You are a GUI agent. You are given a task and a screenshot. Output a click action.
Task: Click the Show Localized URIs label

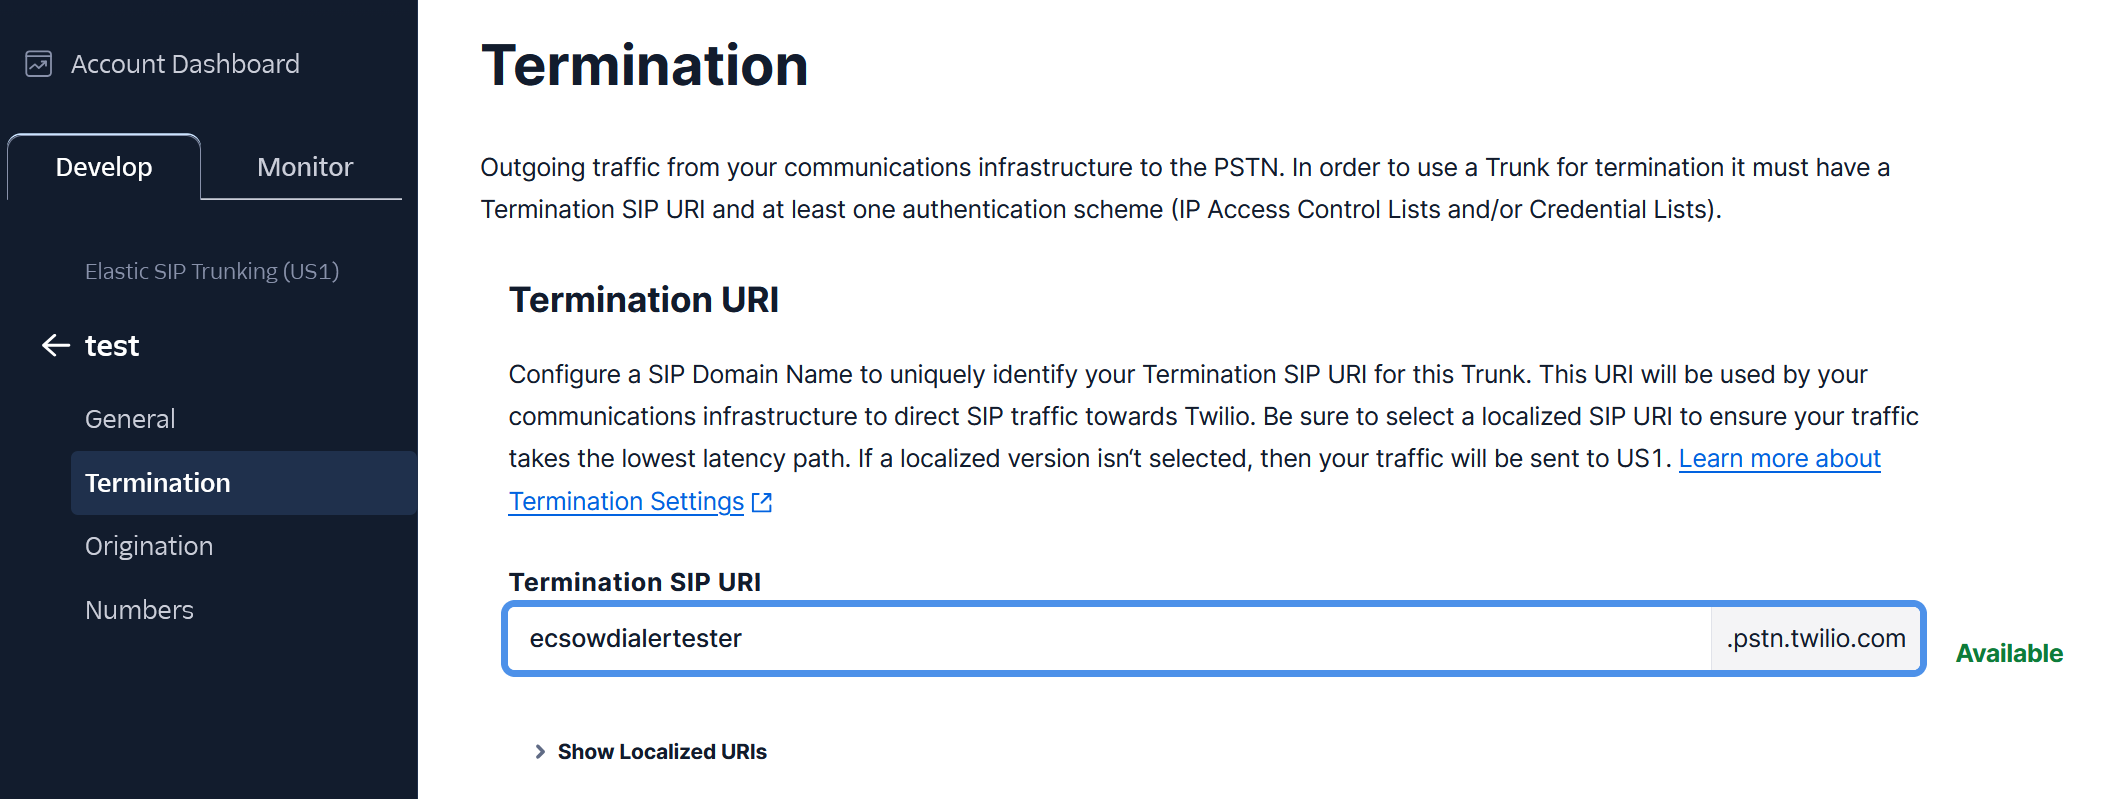(x=662, y=752)
